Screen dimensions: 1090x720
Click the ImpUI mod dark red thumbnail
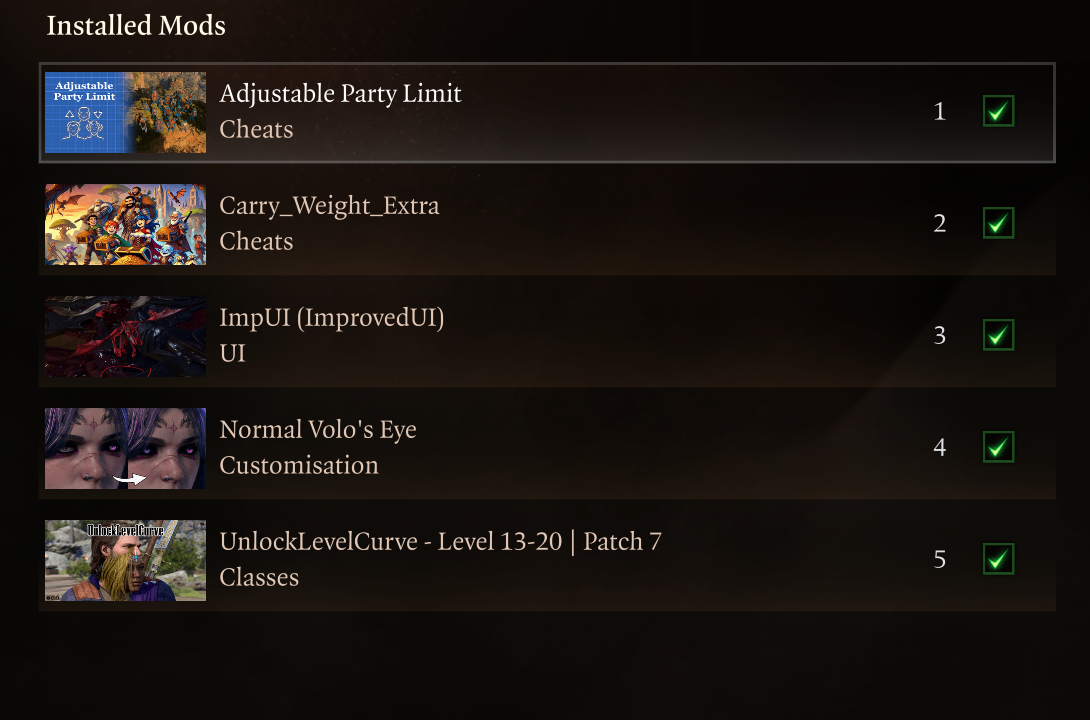point(125,336)
